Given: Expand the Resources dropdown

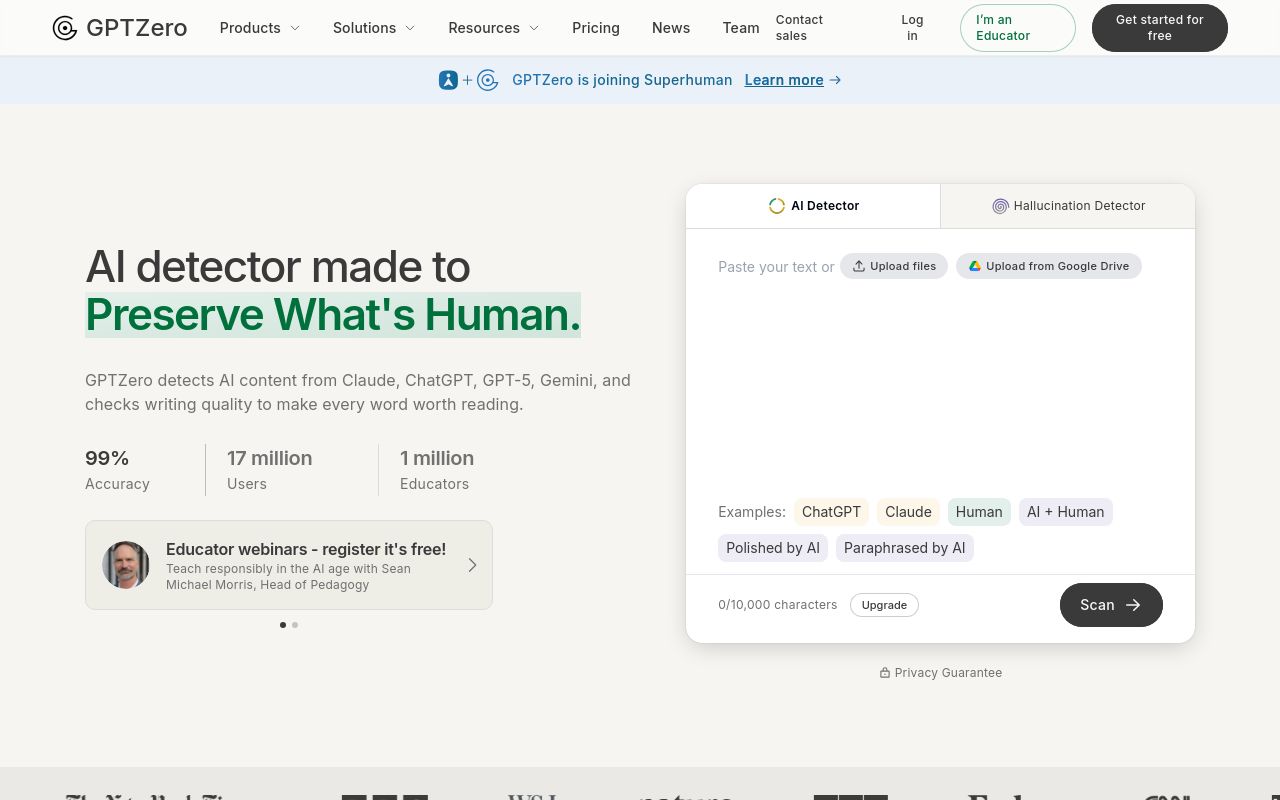Looking at the screenshot, I should click(493, 28).
